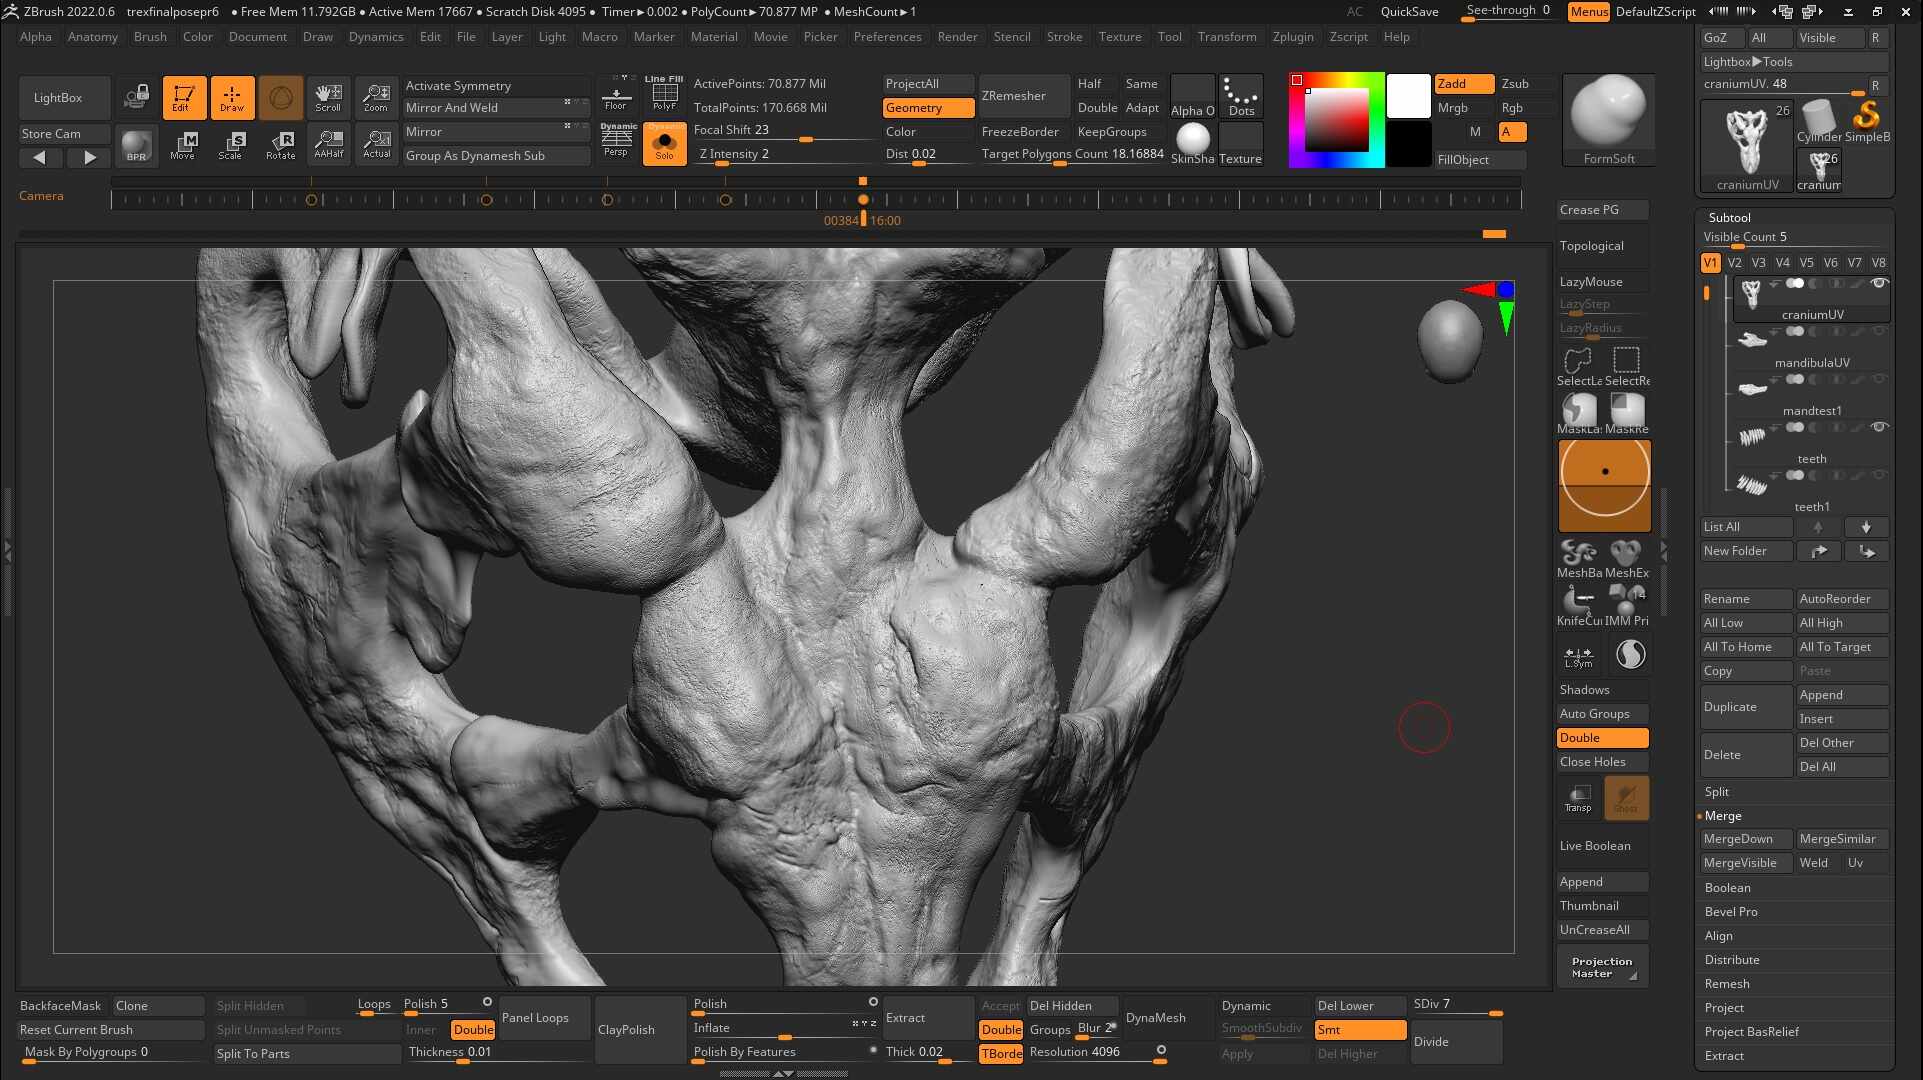This screenshot has height=1080, width=1923.
Task: Select the Scale transform tool
Action: click(x=231, y=145)
